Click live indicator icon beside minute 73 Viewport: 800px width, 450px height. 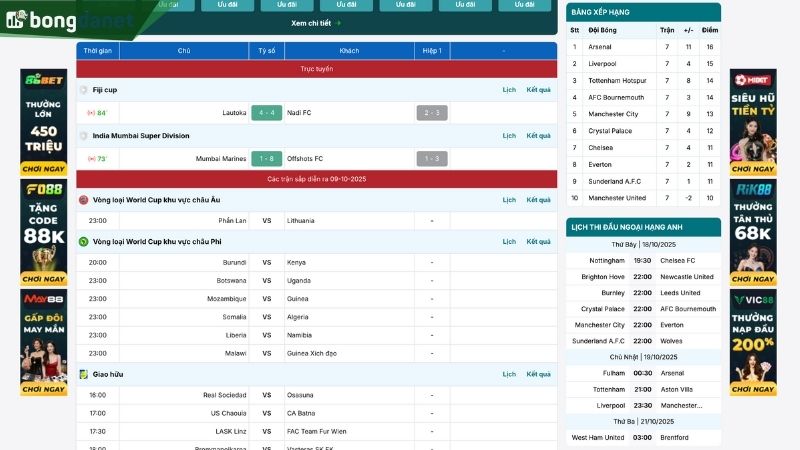(91, 159)
